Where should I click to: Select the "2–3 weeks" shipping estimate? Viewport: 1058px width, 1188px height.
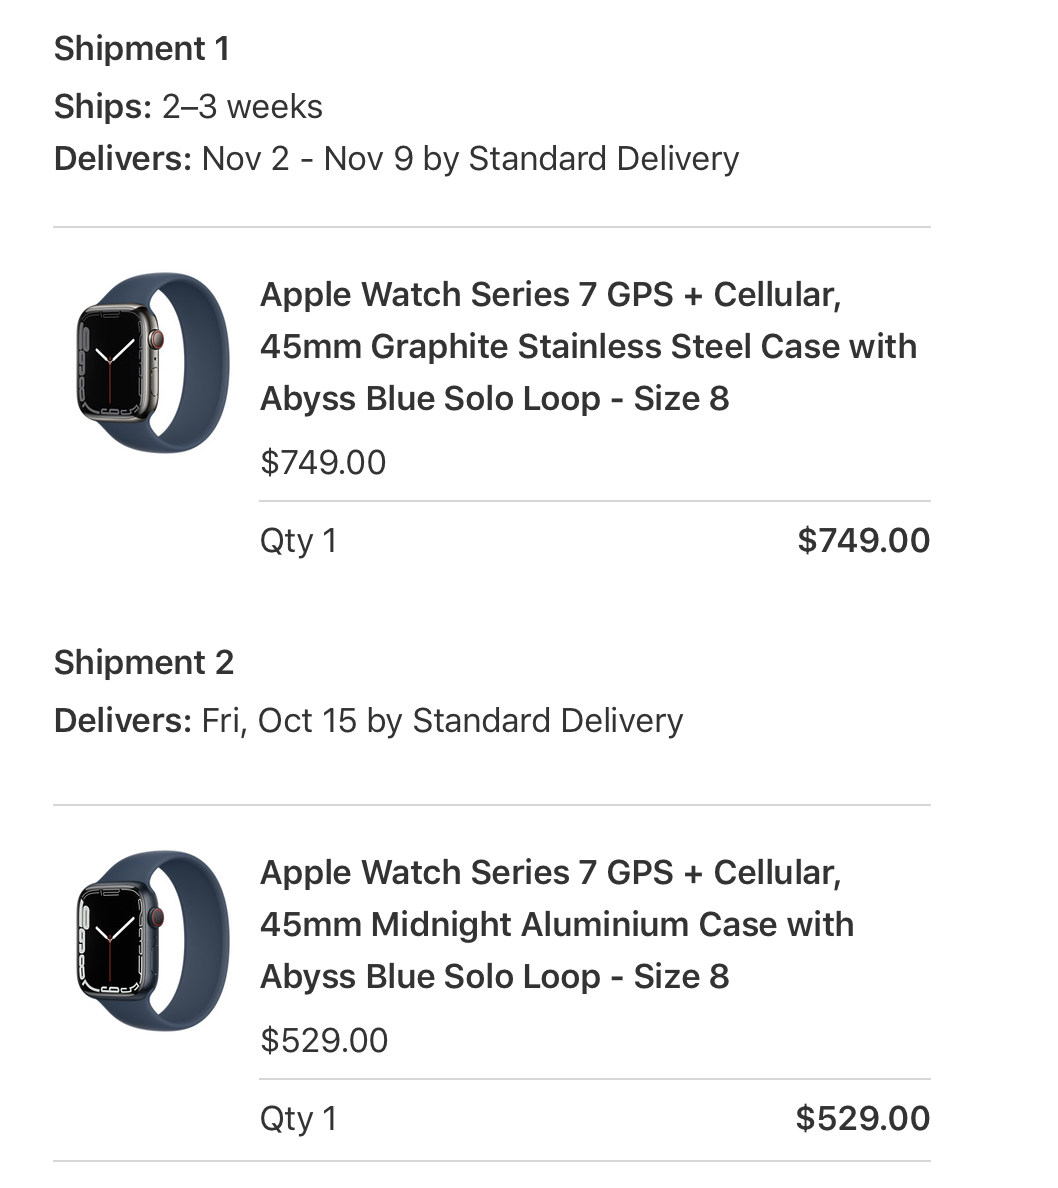[x=242, y=107]
